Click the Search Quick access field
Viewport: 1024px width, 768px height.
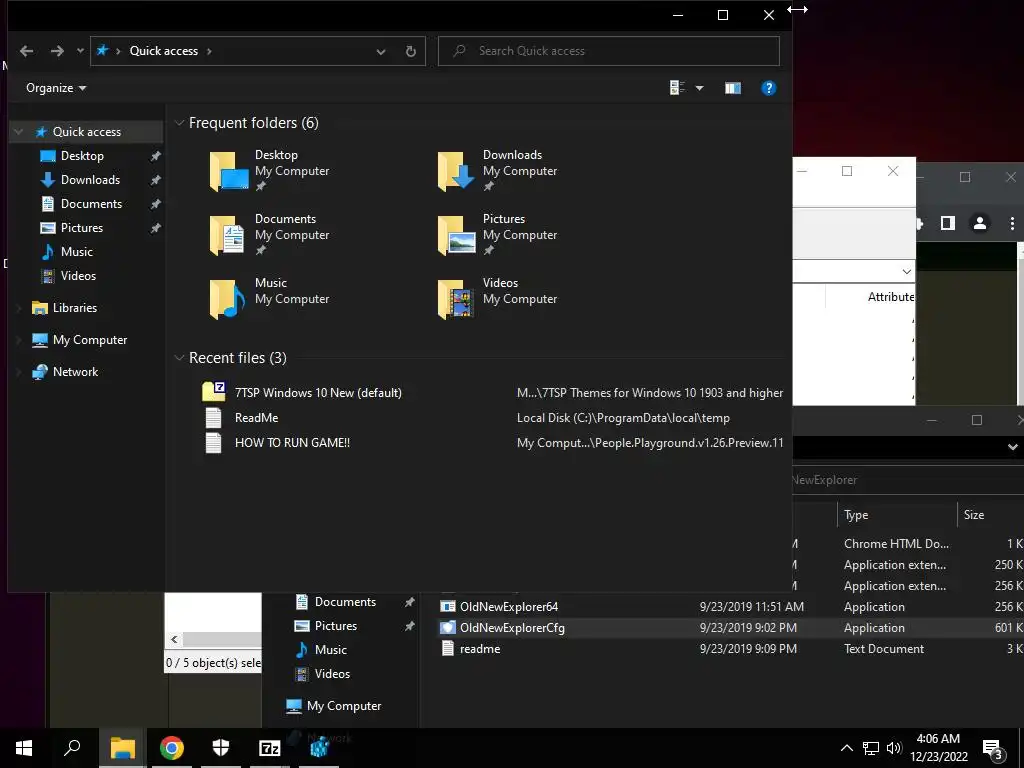coord(609,51)
